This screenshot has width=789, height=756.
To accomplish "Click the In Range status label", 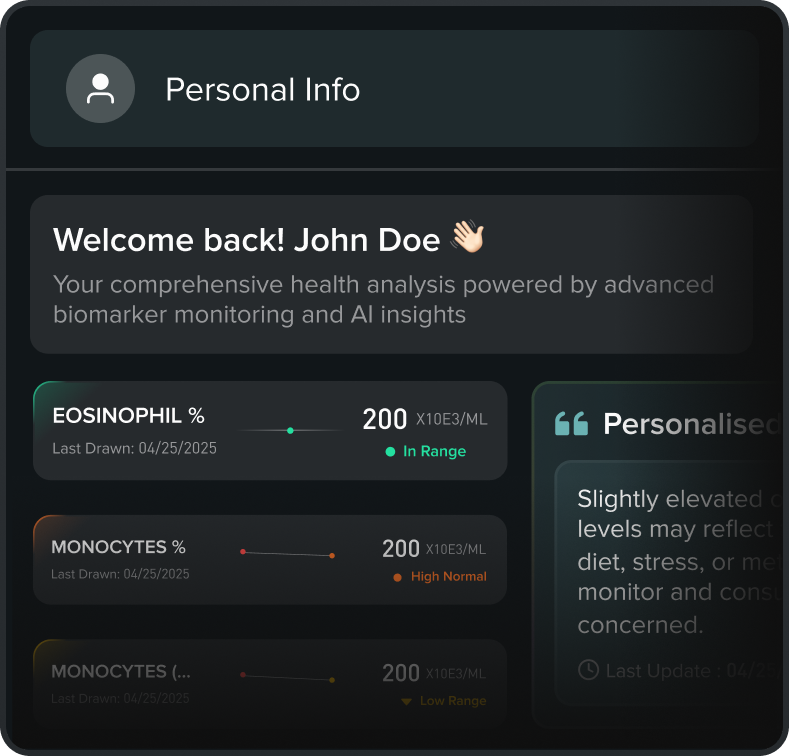I will pos(434,452).
